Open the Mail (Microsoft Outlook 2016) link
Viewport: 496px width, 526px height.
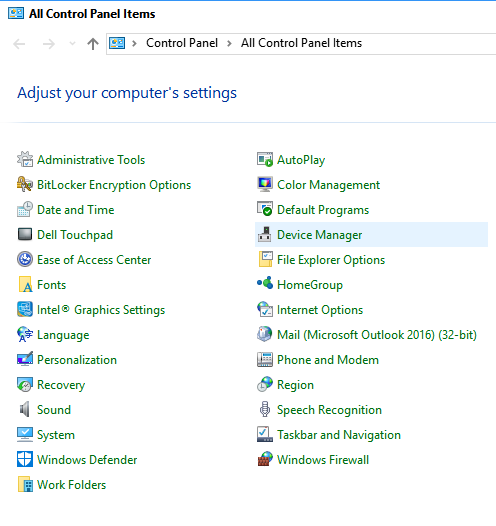pyautogui.click(x=377, y=335)
